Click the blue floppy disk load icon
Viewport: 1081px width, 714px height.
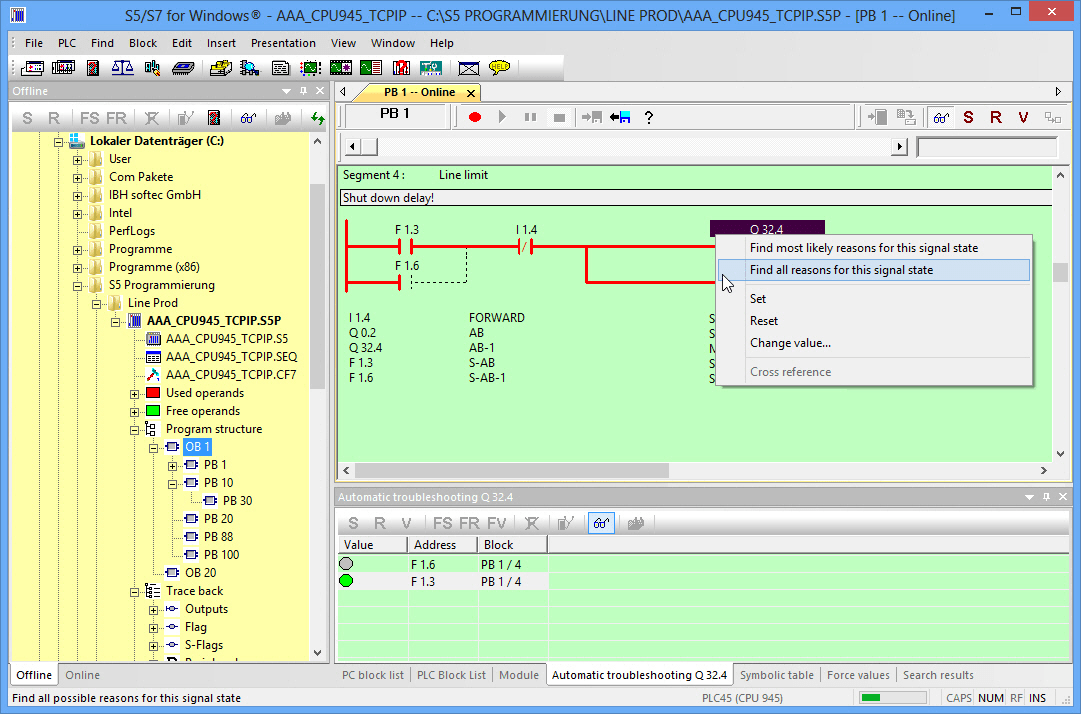(620, 117)
